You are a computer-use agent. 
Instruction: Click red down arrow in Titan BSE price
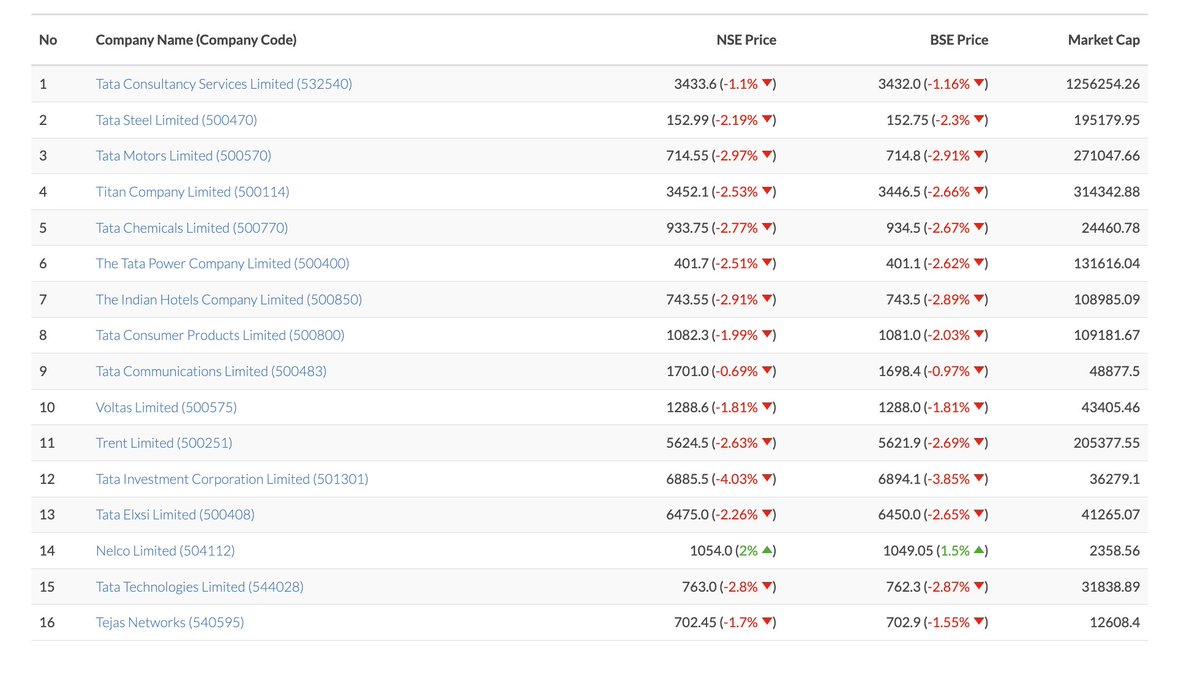click(979, 192)
